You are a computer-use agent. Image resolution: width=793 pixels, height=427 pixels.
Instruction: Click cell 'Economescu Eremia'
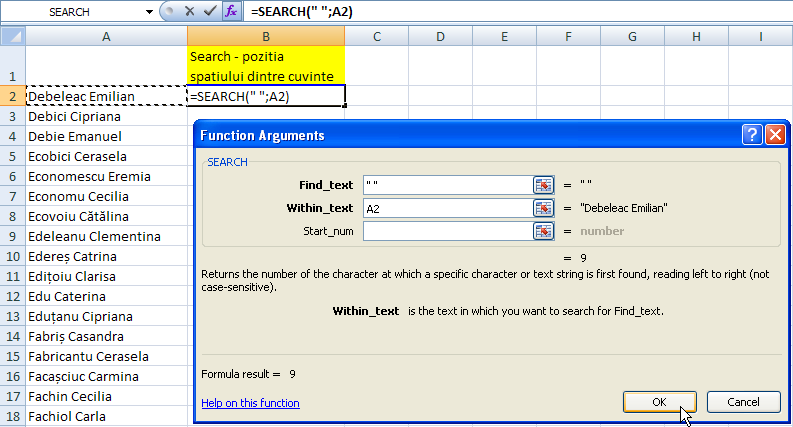coord(106,177)
